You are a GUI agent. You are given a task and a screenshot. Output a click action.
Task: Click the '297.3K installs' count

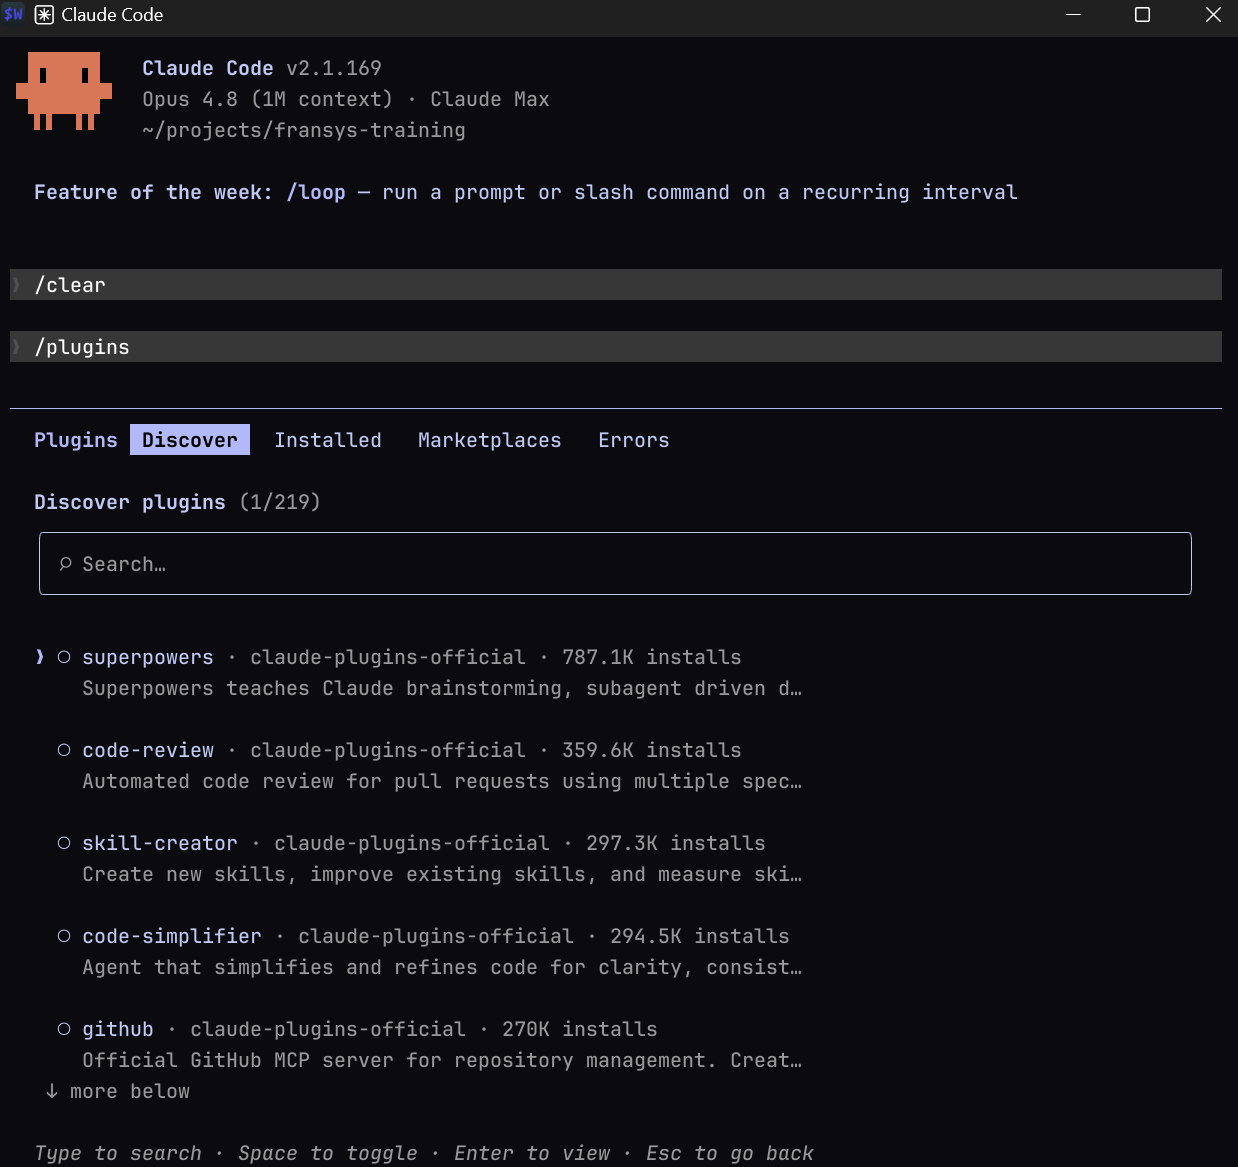676,843
